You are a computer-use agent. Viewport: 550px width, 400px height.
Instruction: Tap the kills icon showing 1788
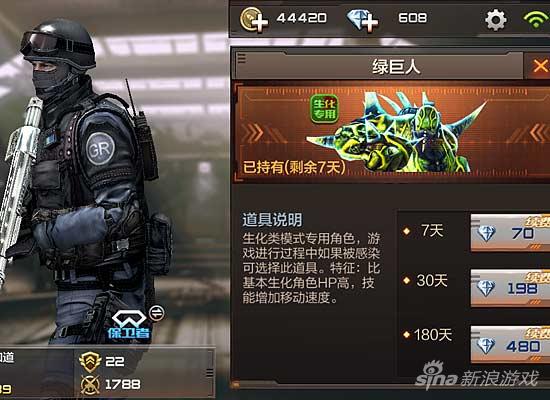(90, 385)
